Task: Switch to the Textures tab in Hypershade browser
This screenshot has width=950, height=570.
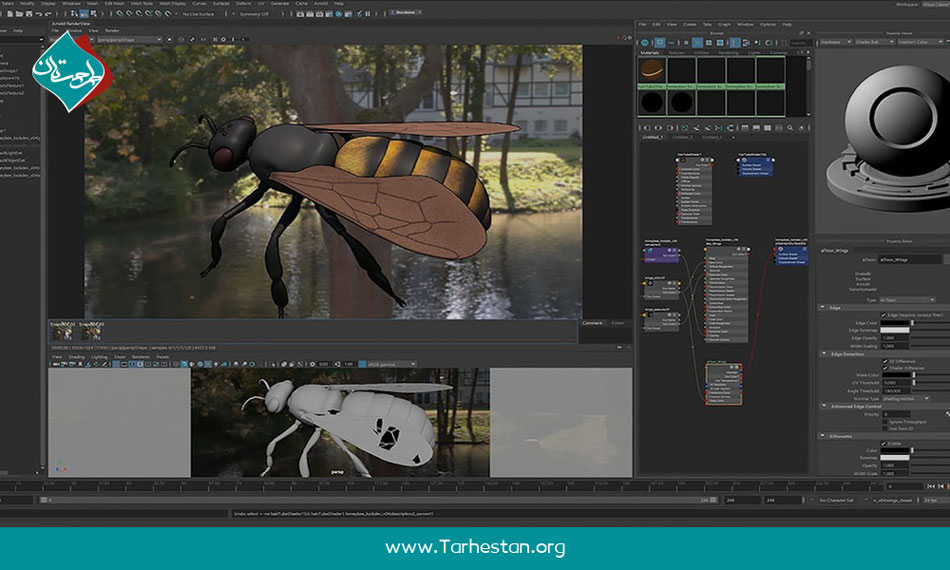Action: click(x=676, y=53)
